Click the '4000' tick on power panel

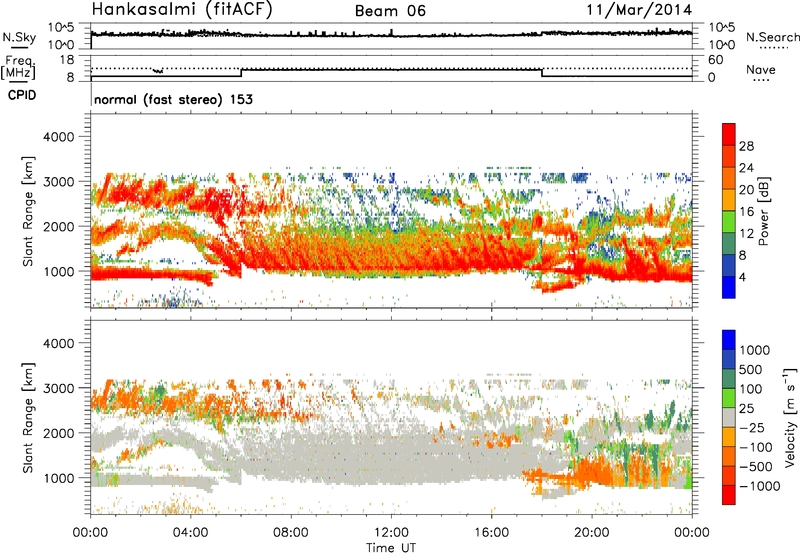58,137
